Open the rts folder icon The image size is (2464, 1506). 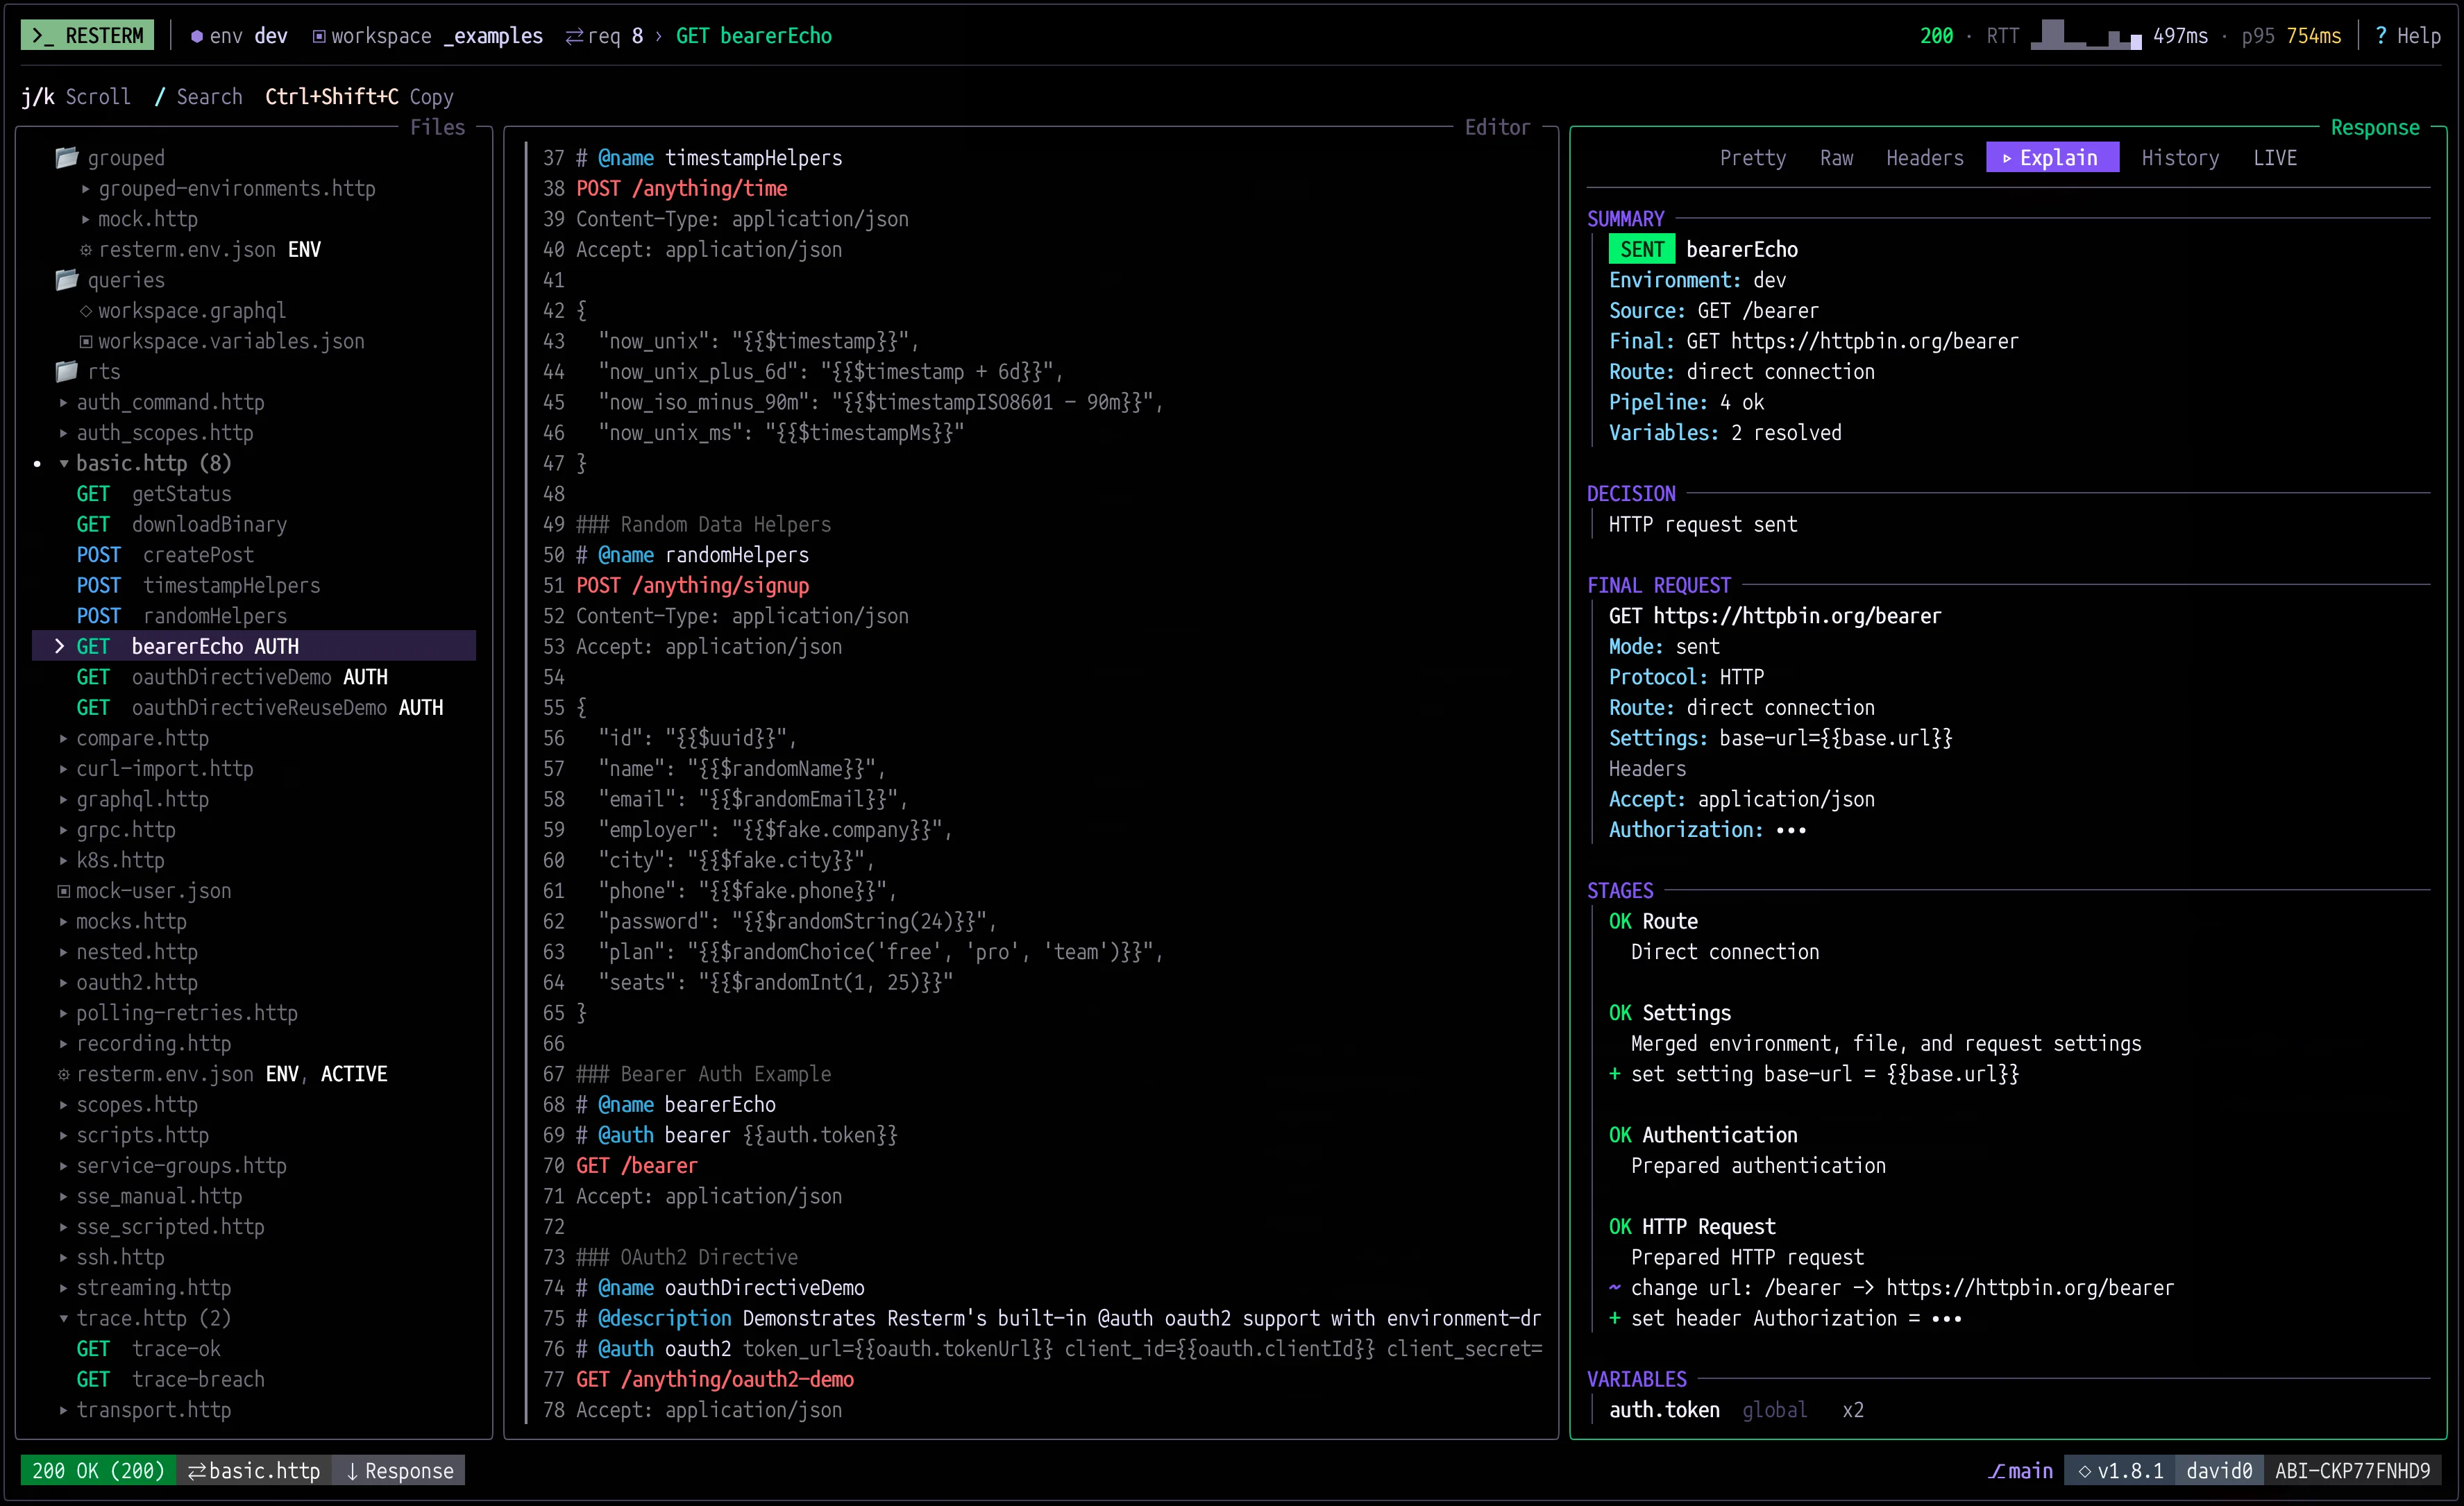click(x=67, y=371)
